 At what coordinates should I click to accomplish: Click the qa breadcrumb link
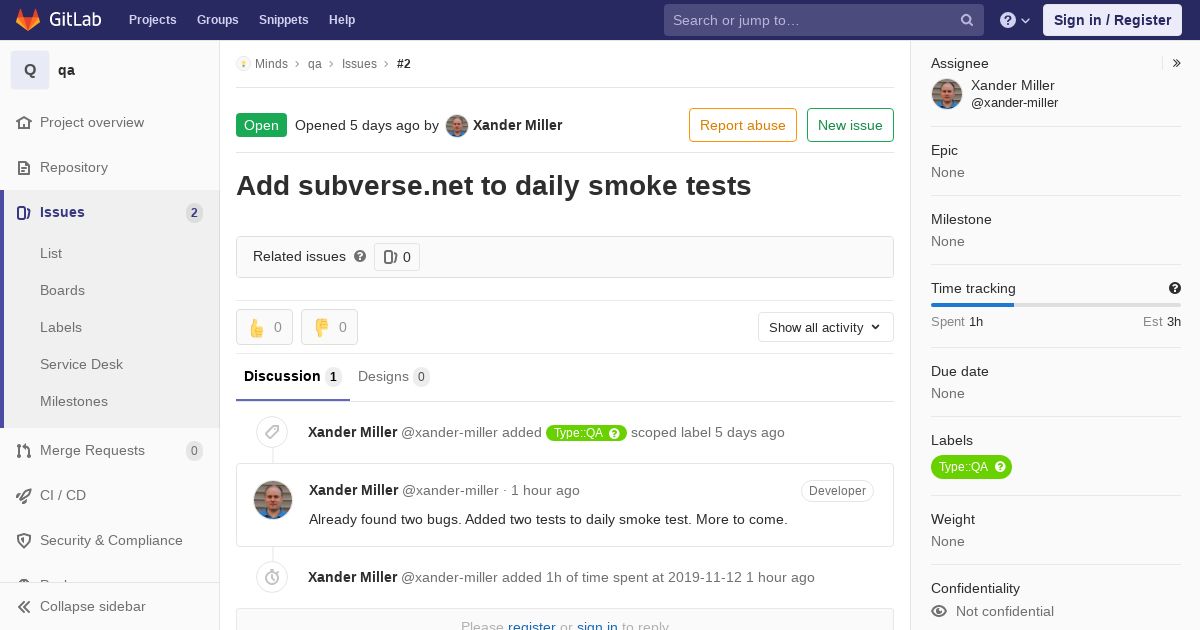tap(315, 63)
